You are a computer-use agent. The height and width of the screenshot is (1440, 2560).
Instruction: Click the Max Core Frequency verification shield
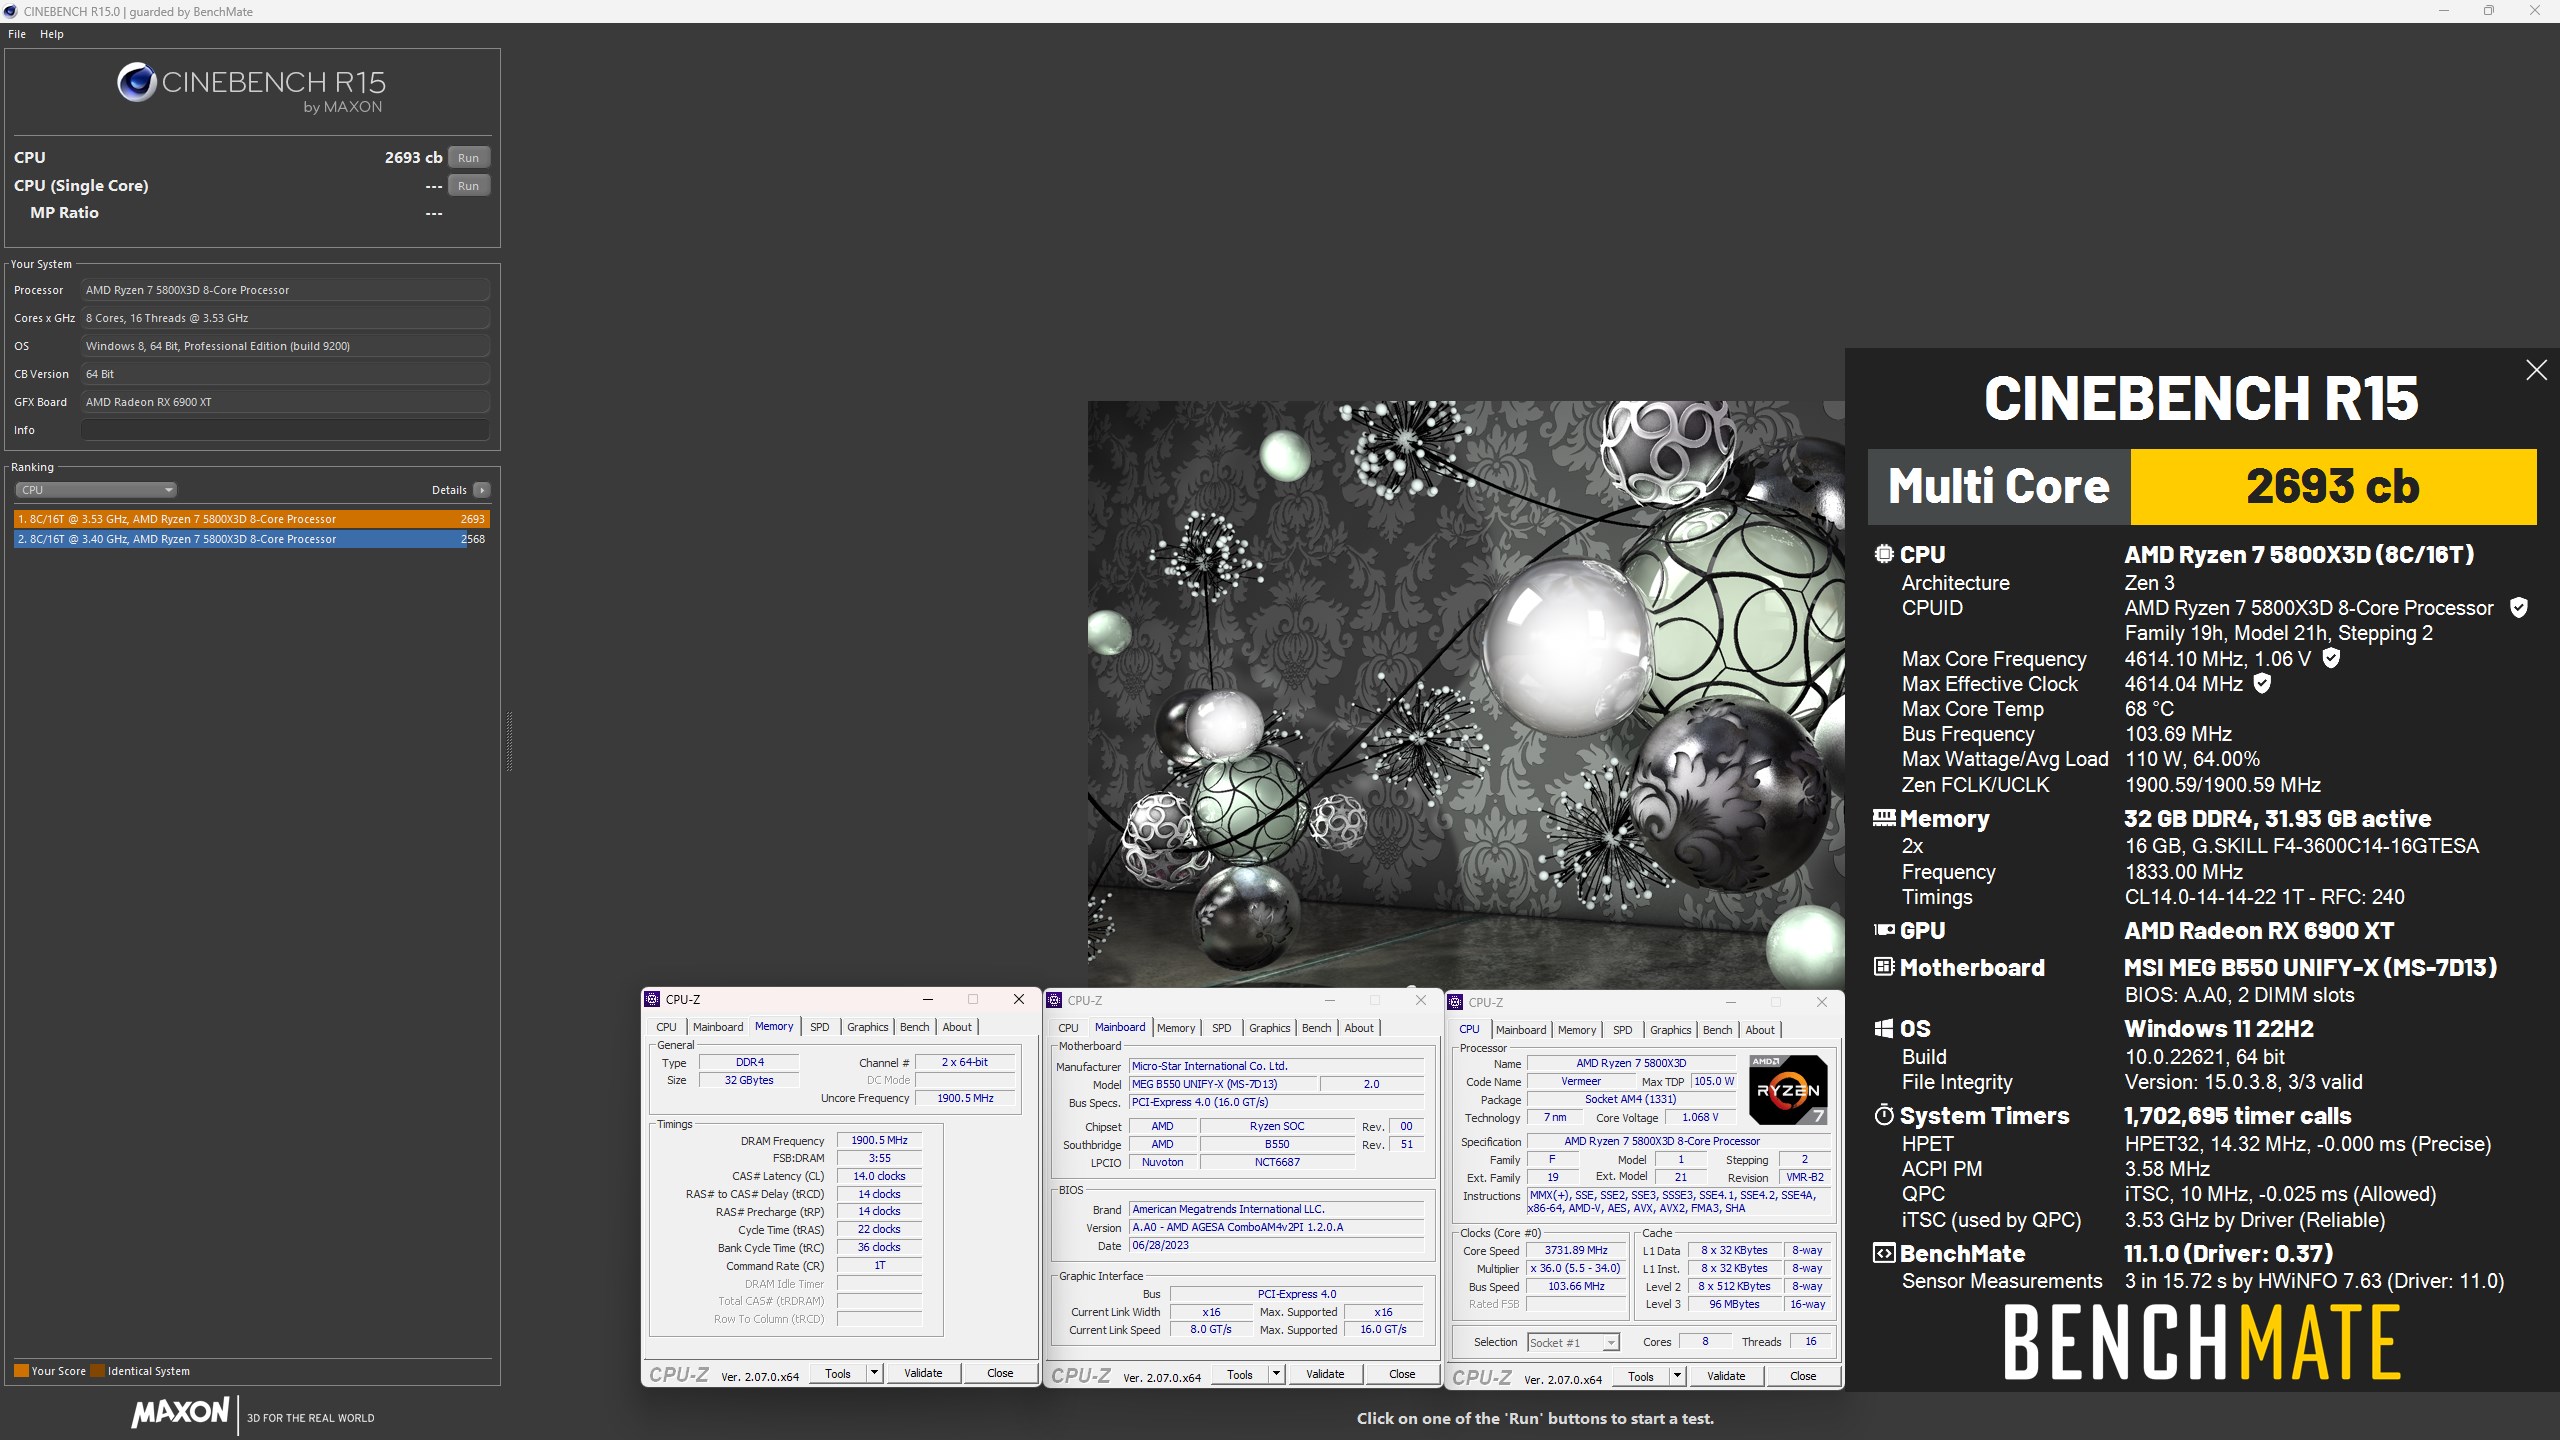2330,658
